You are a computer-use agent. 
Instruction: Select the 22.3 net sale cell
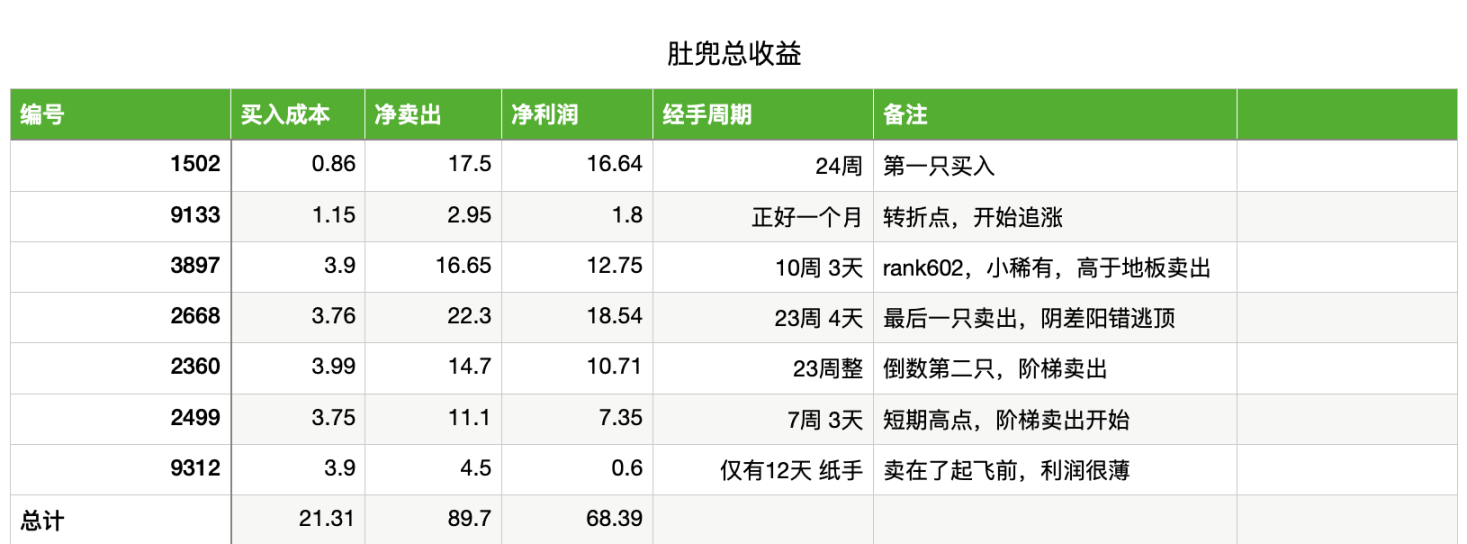[469, 317]
